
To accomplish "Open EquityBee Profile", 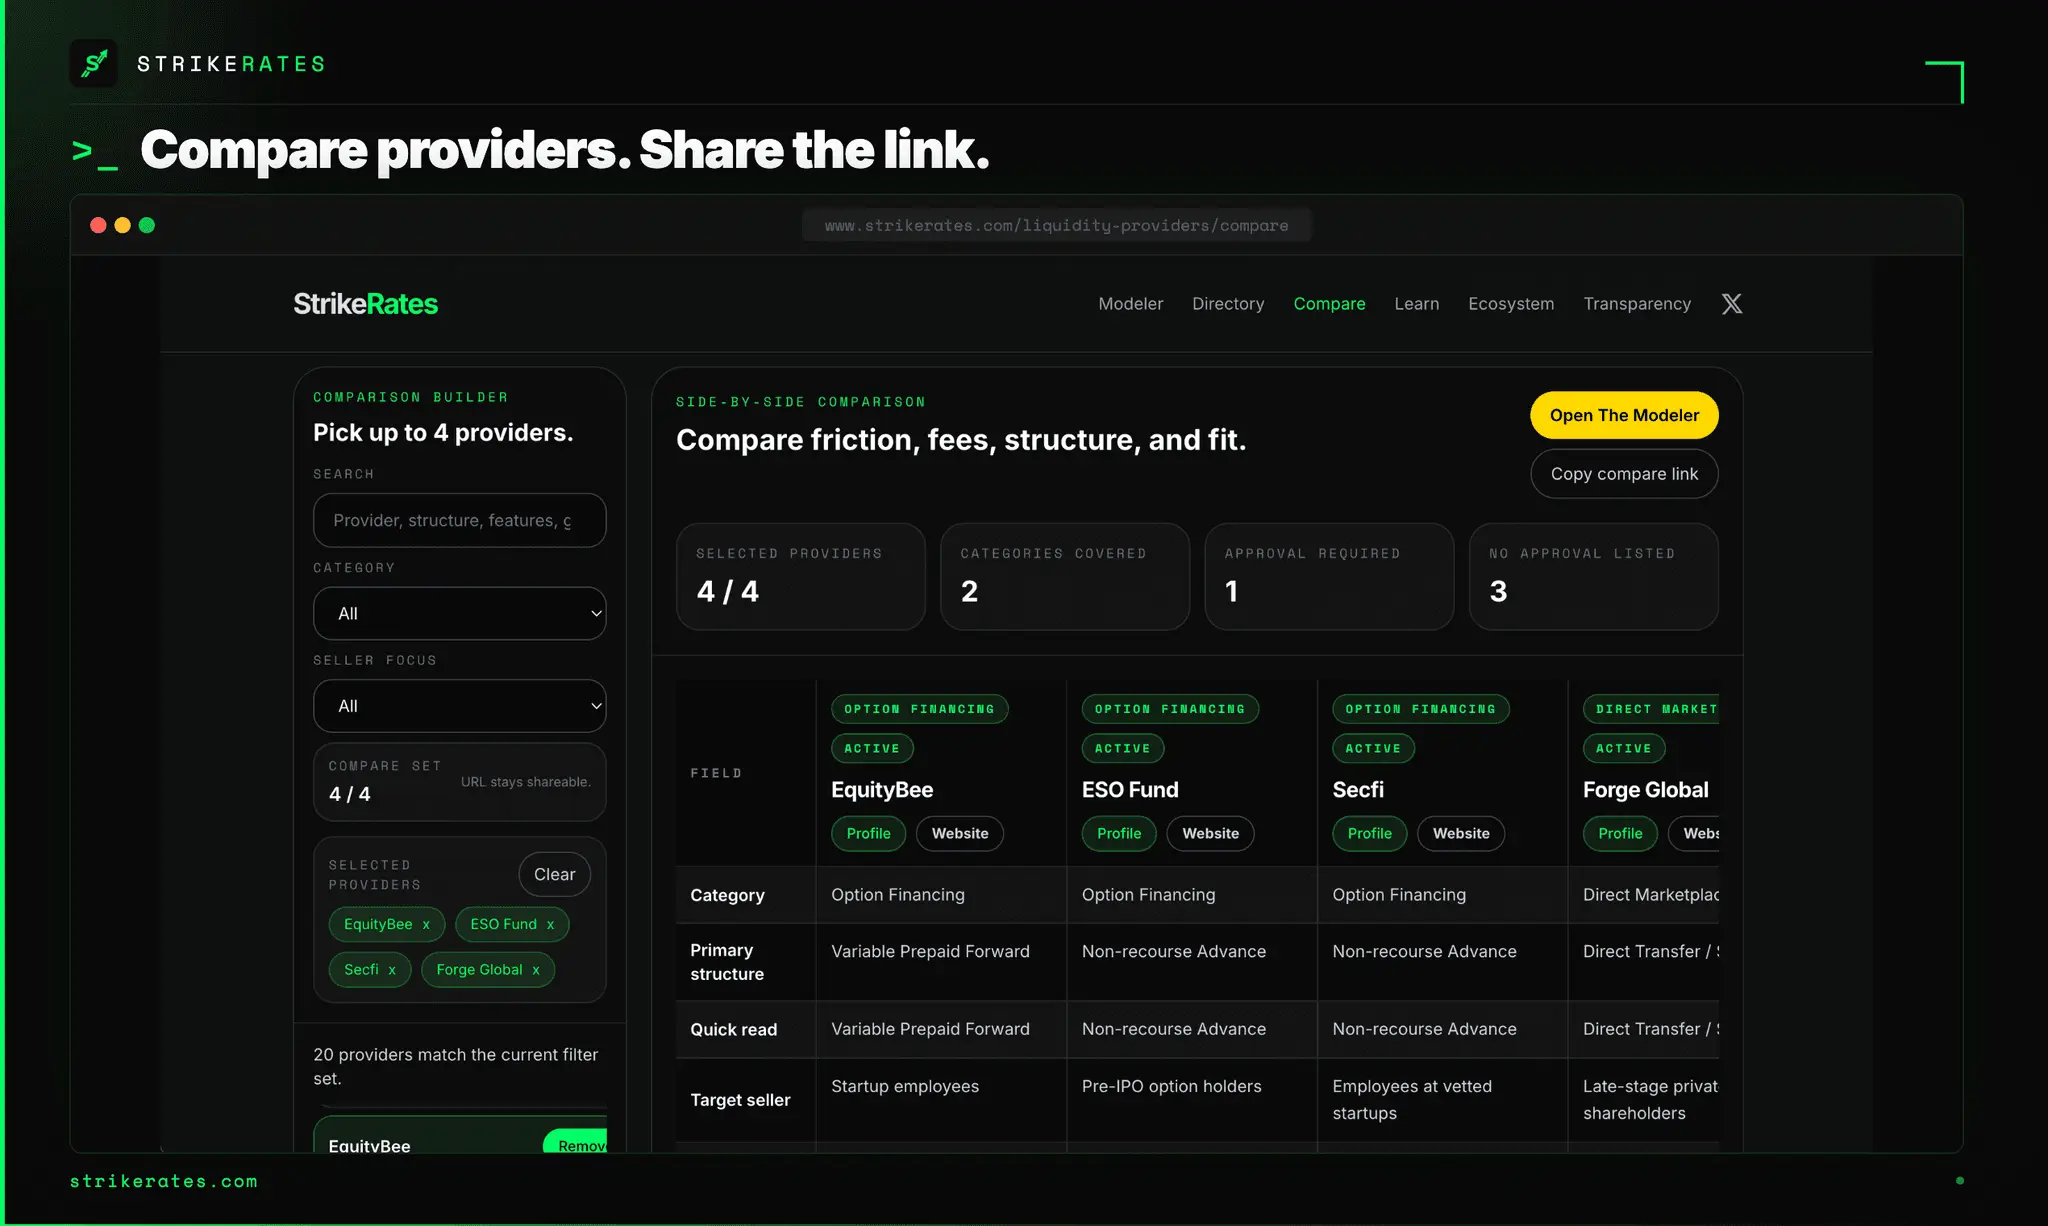I will tap(868, 834).
